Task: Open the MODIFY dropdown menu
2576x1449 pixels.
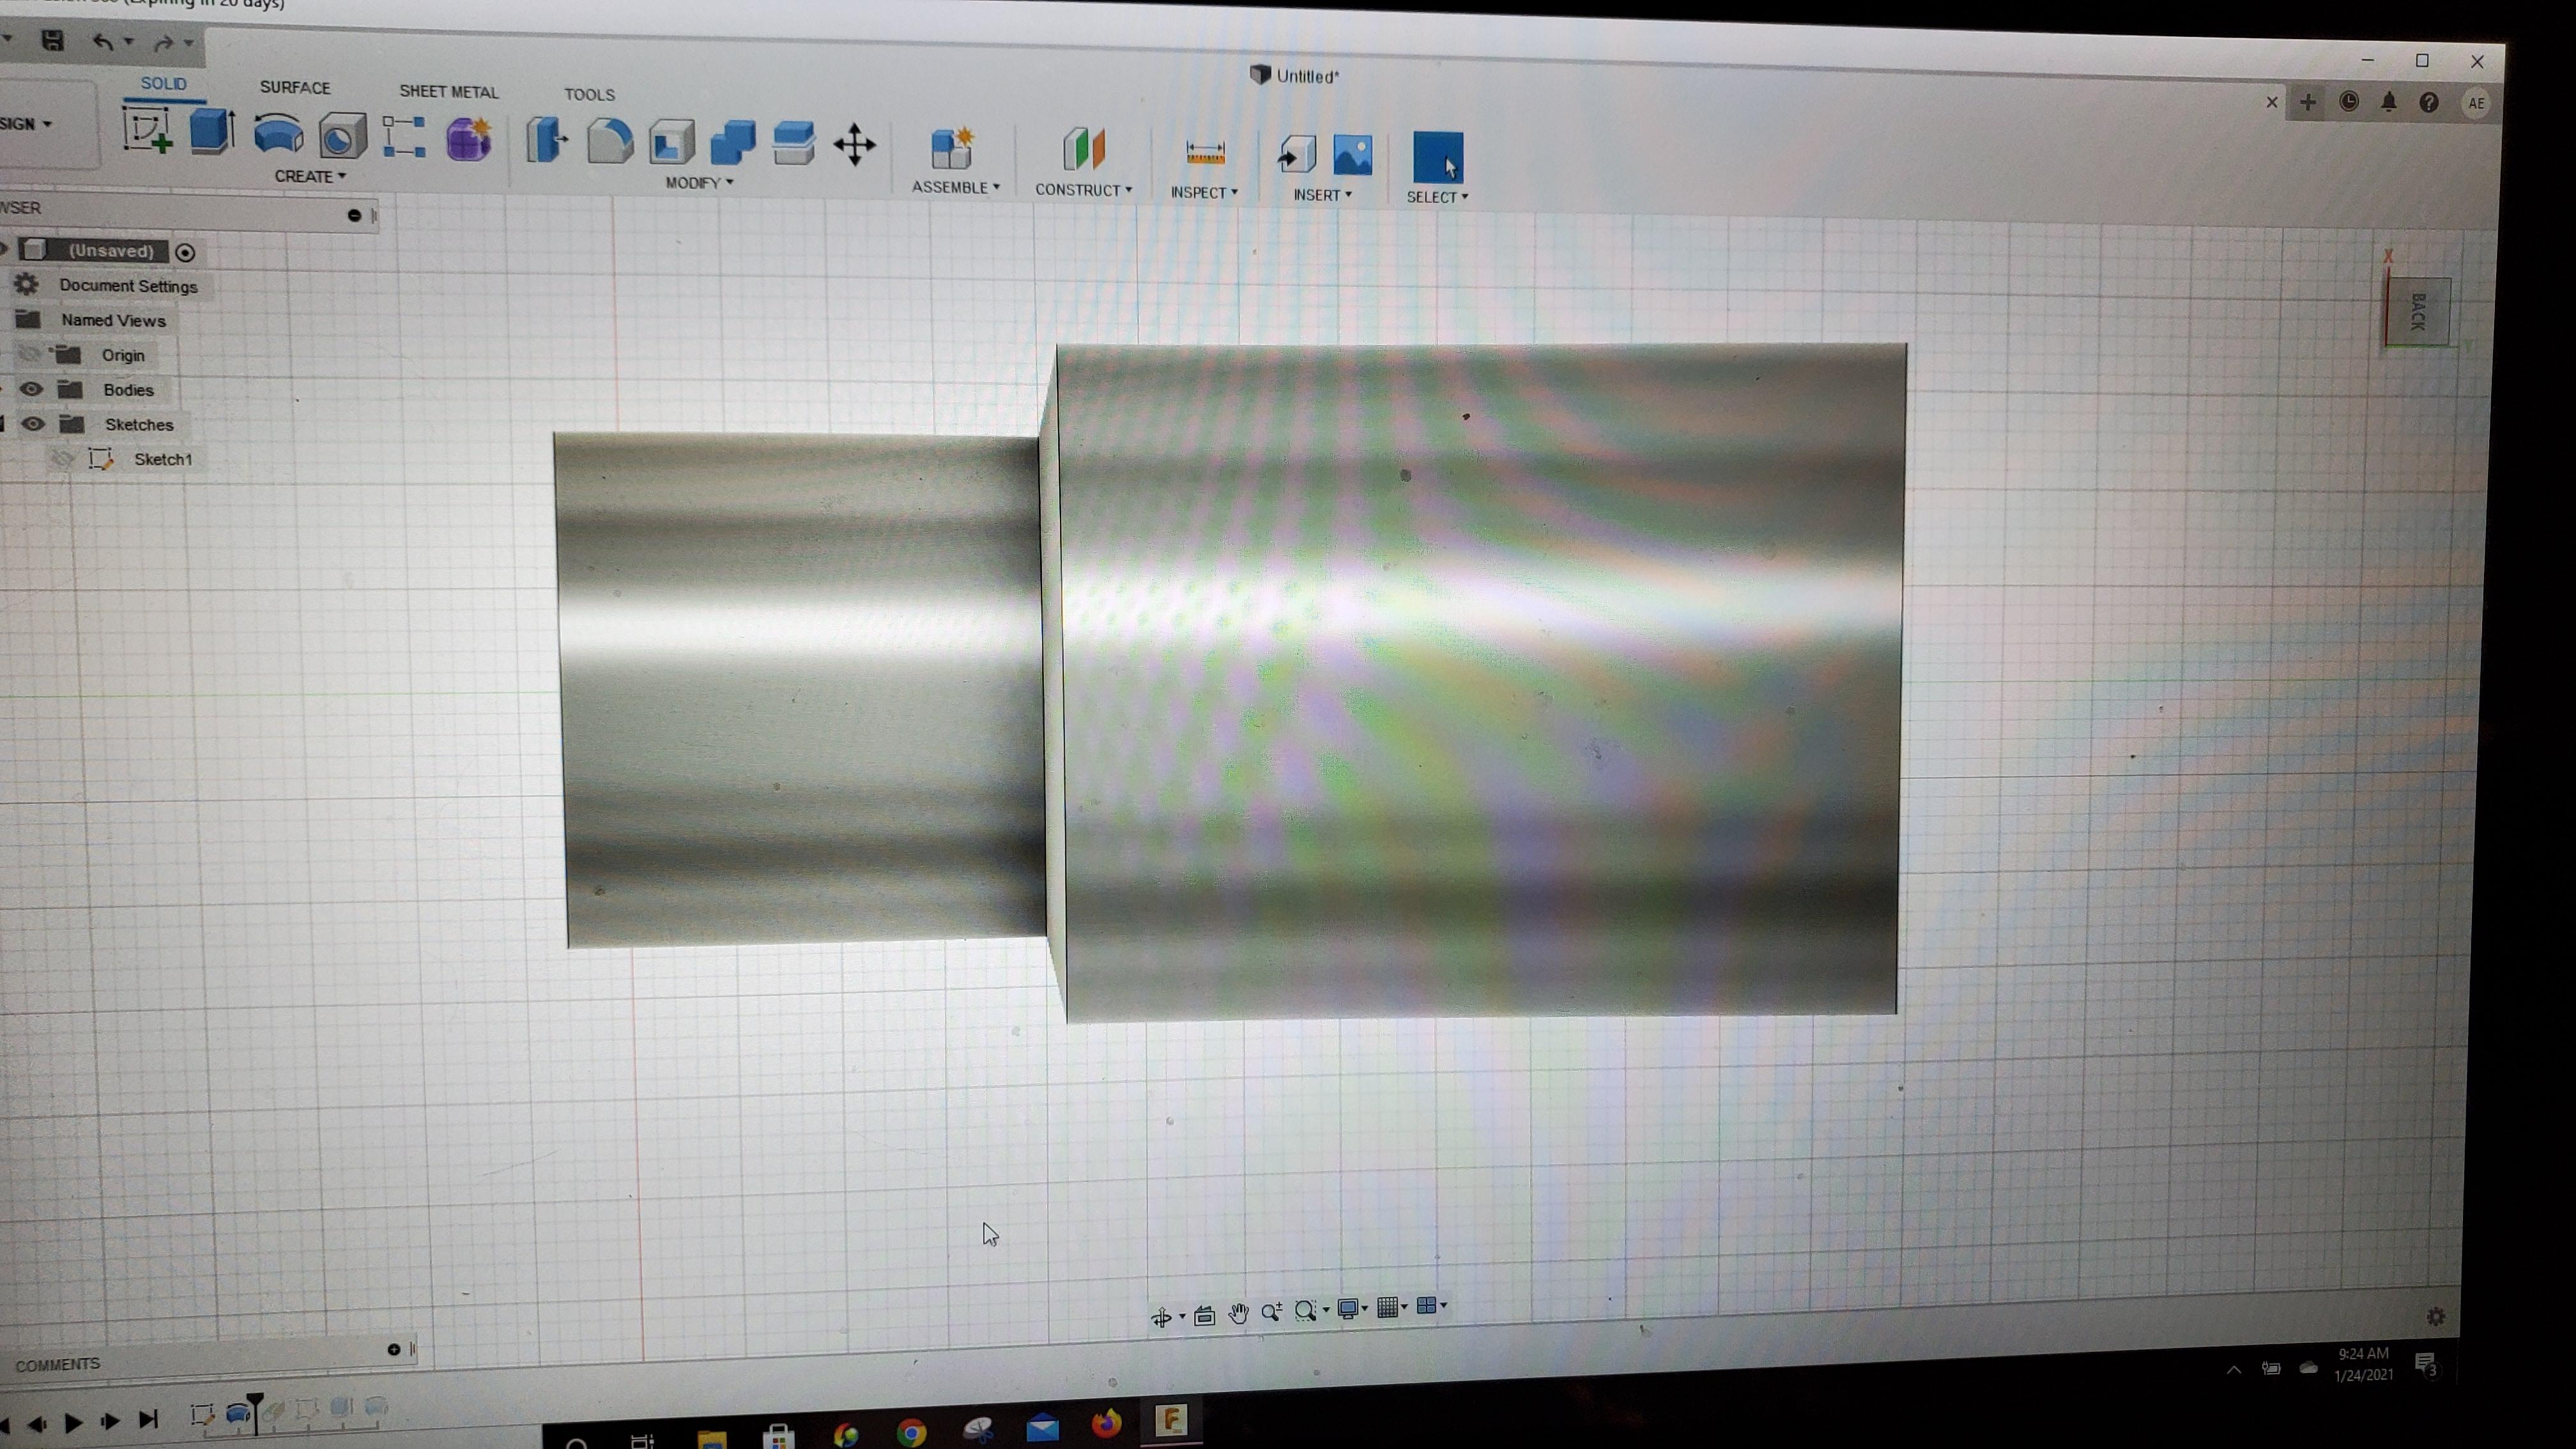Action: (699, 183)
